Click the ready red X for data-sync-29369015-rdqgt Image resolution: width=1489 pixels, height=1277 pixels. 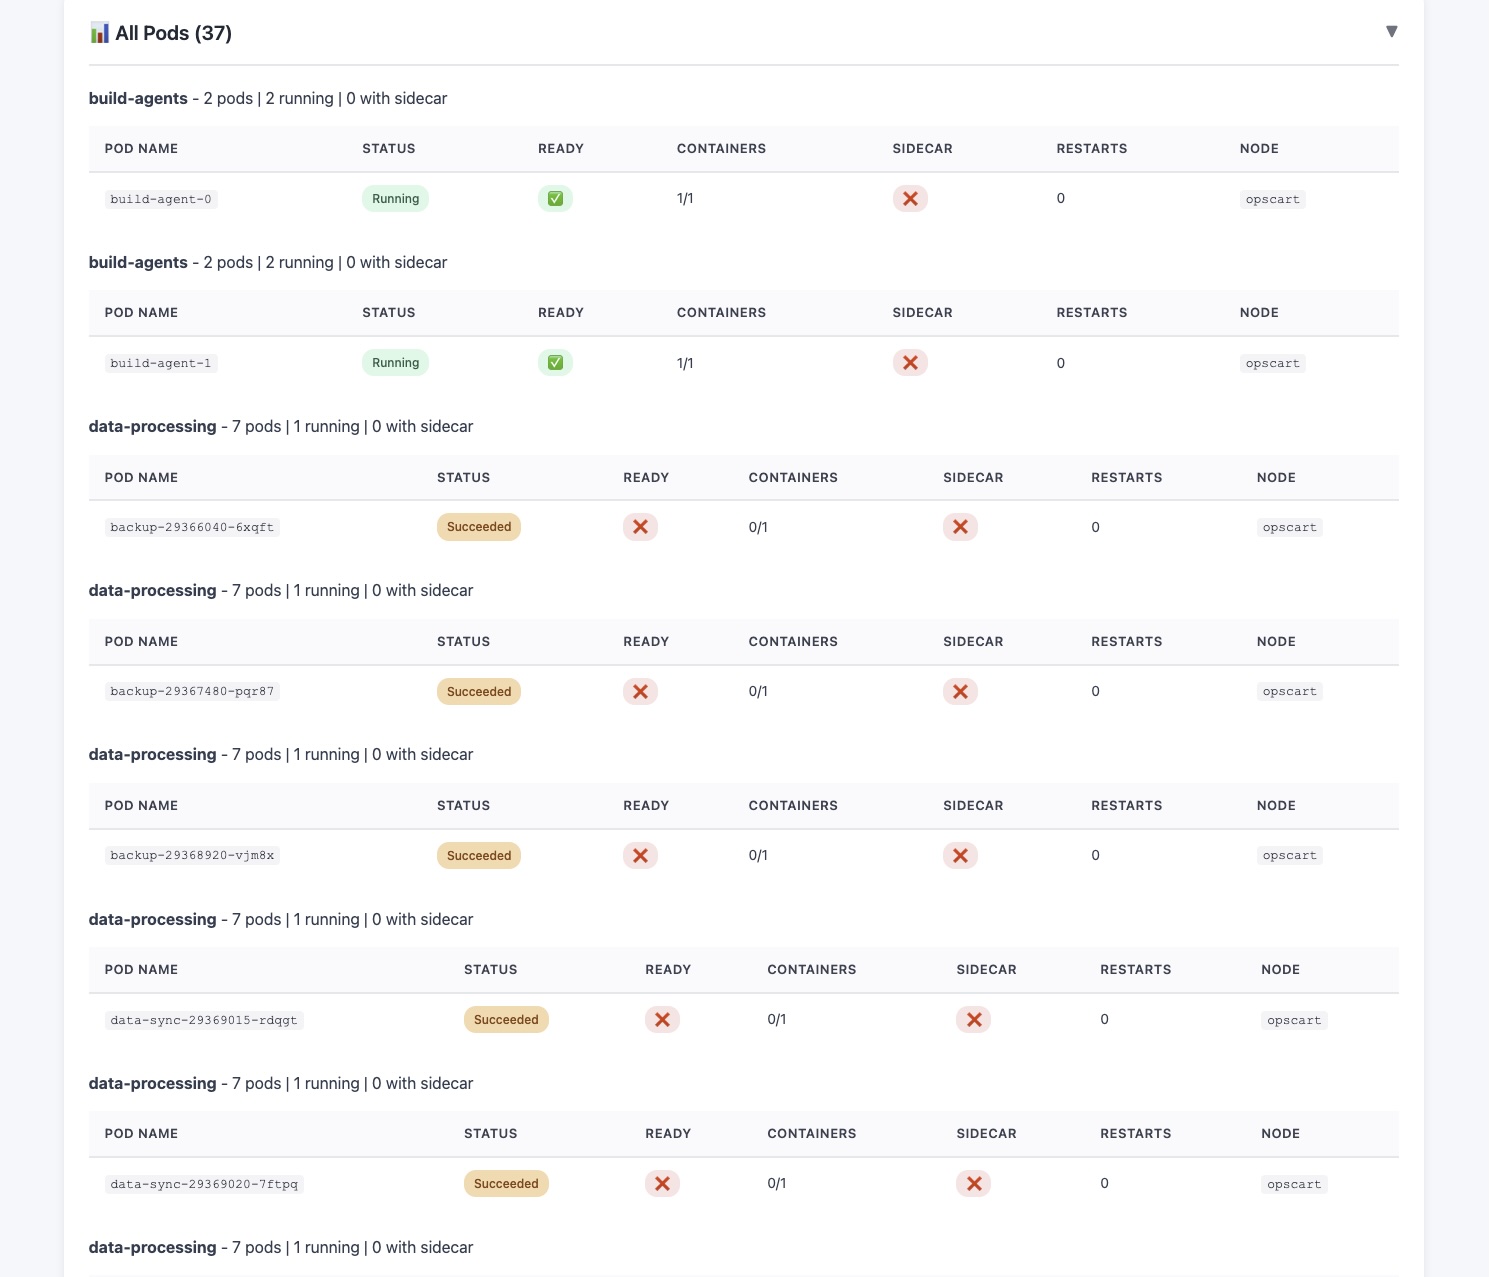662,1019
